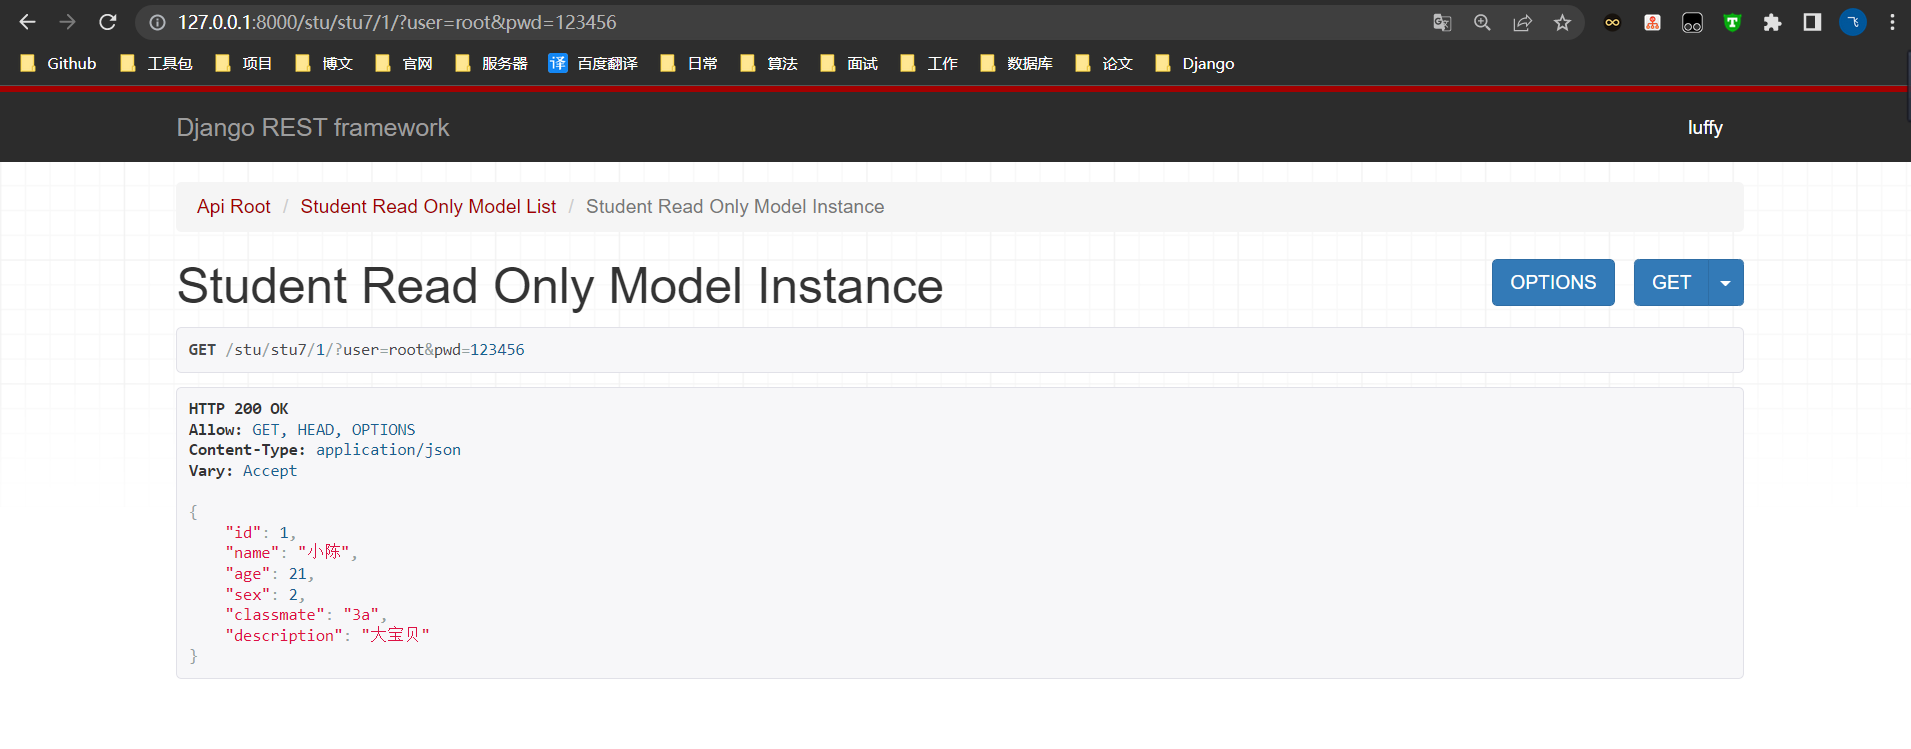Open the 工作 bookmark folder
Screen dimensions: 1911x749
(929, 63)
